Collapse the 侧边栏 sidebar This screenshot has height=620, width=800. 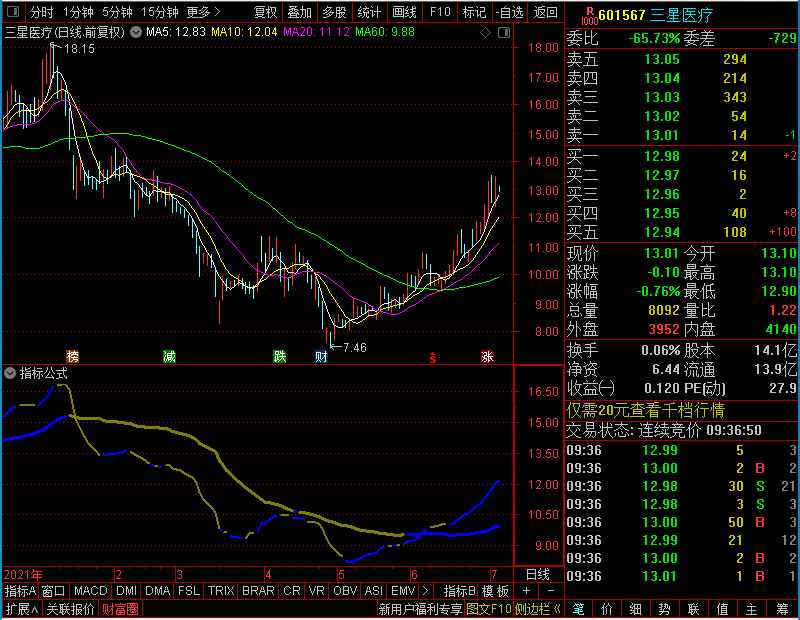(x=538, y=609)
